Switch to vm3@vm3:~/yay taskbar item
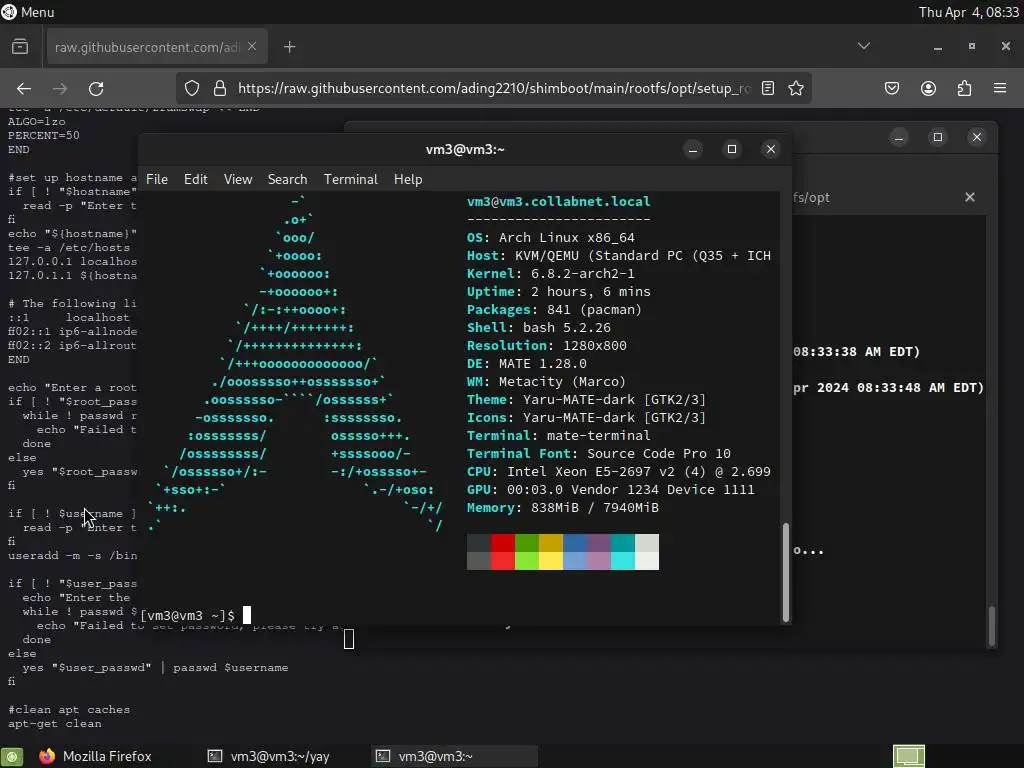This screenshot has width=1024, height=768. pyautogui.click(x=268, y=756)
